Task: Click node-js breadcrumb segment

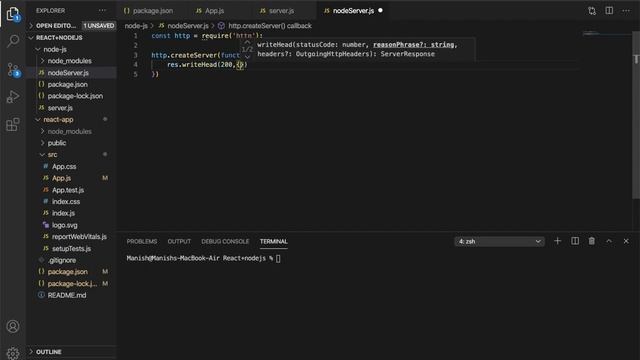Action: point(136,26)
